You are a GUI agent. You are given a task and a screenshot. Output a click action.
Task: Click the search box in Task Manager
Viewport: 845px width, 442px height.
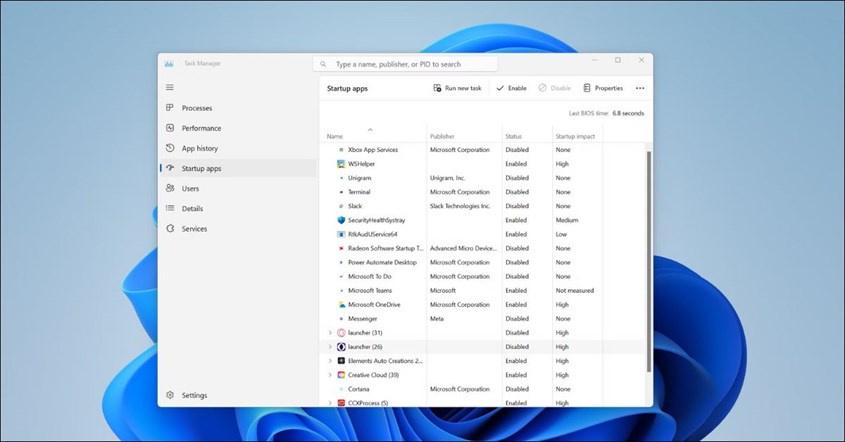[x=405, y=64]
